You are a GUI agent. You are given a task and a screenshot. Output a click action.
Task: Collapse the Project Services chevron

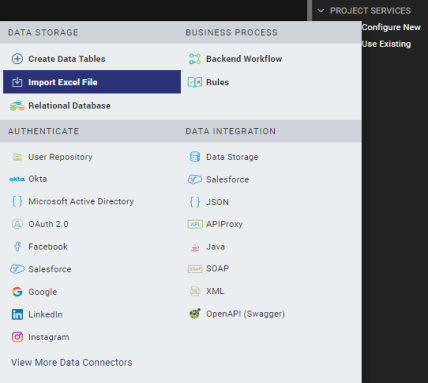[x=321, y=11]
